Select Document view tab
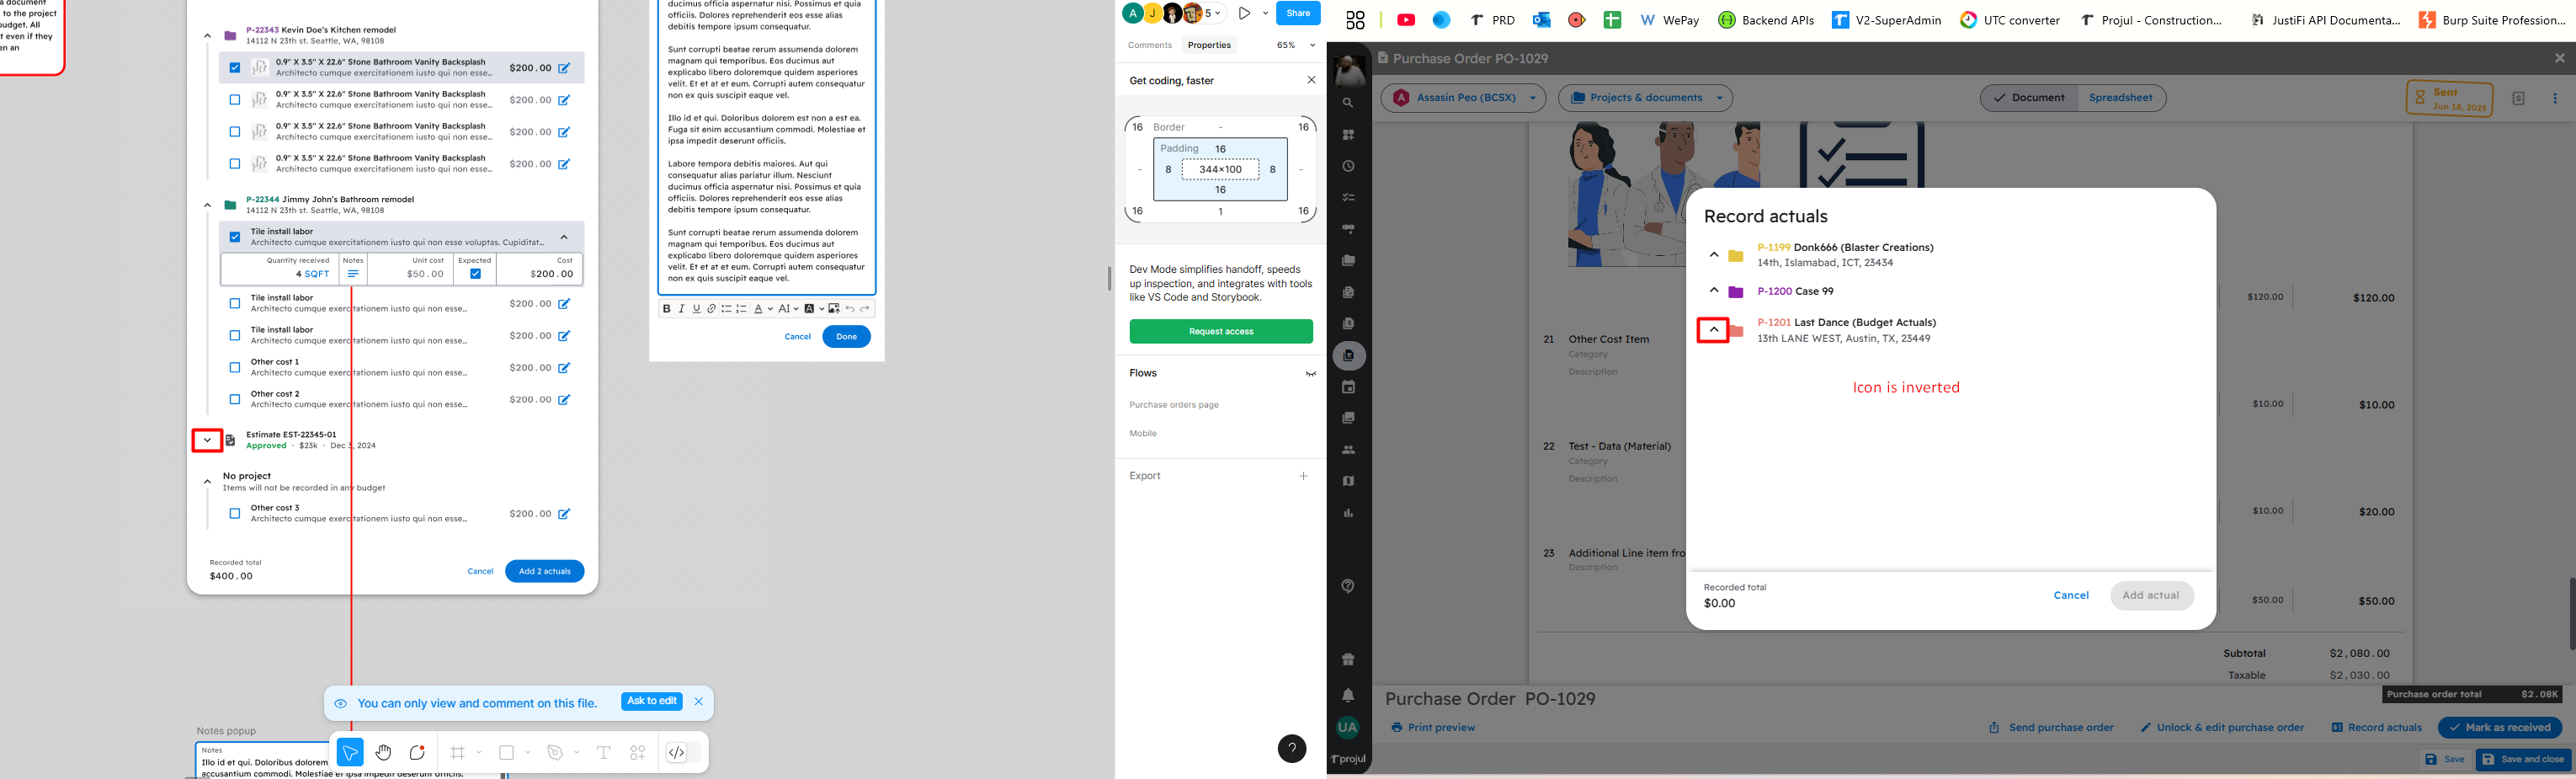Image resolution: width=2576 pixels, height=779 pixels. 2030,98
